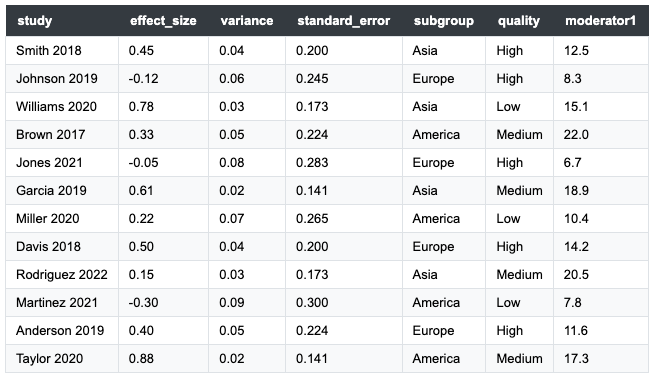
Task: Select the standard_error column header
Action: (344, 20)
